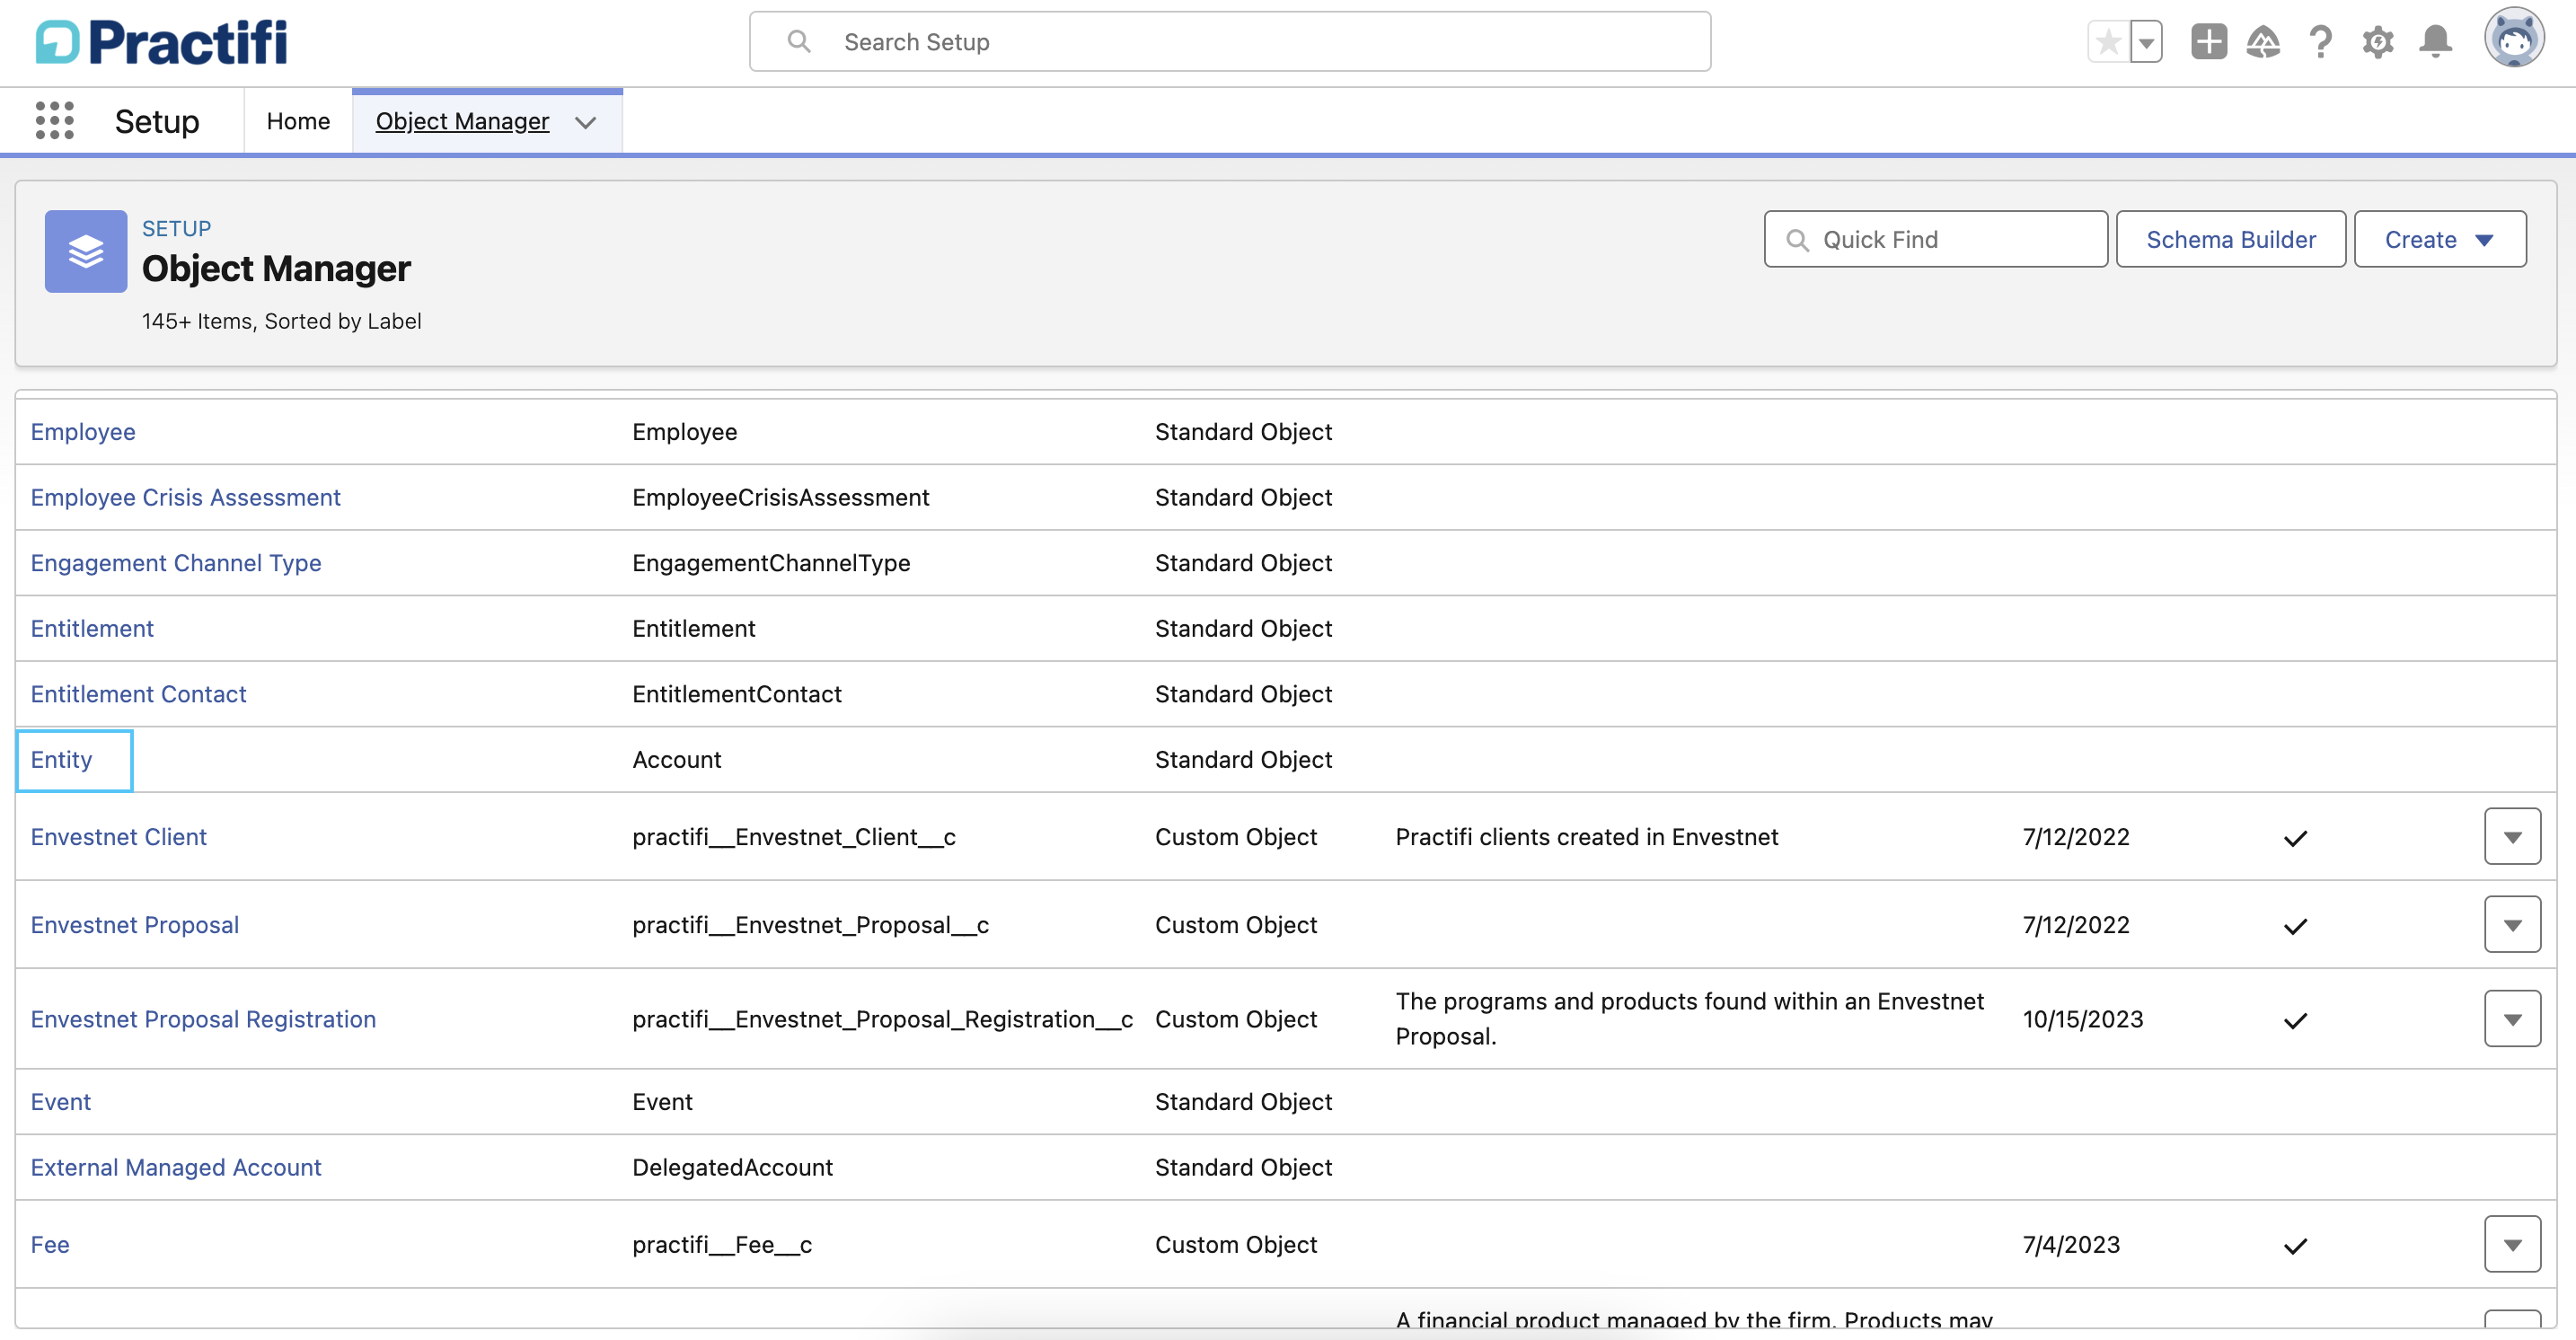Click the Setup app name label
The image size is (2576, 1340).
click(x=157, y=121)
